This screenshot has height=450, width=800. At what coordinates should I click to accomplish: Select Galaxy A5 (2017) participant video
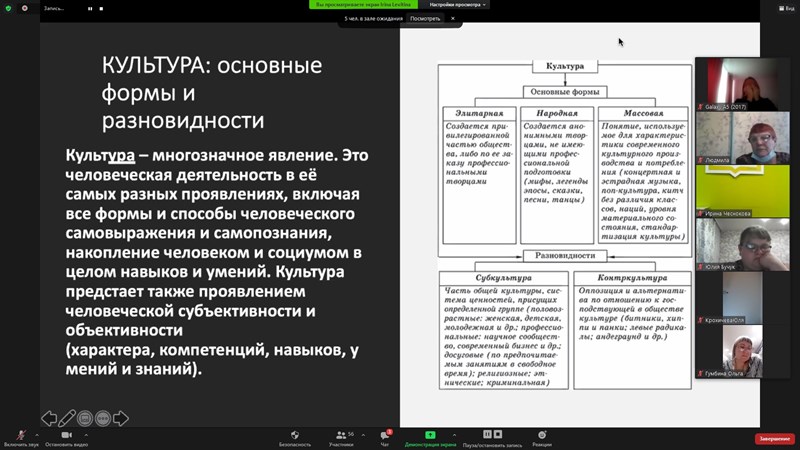pos(743,84)
